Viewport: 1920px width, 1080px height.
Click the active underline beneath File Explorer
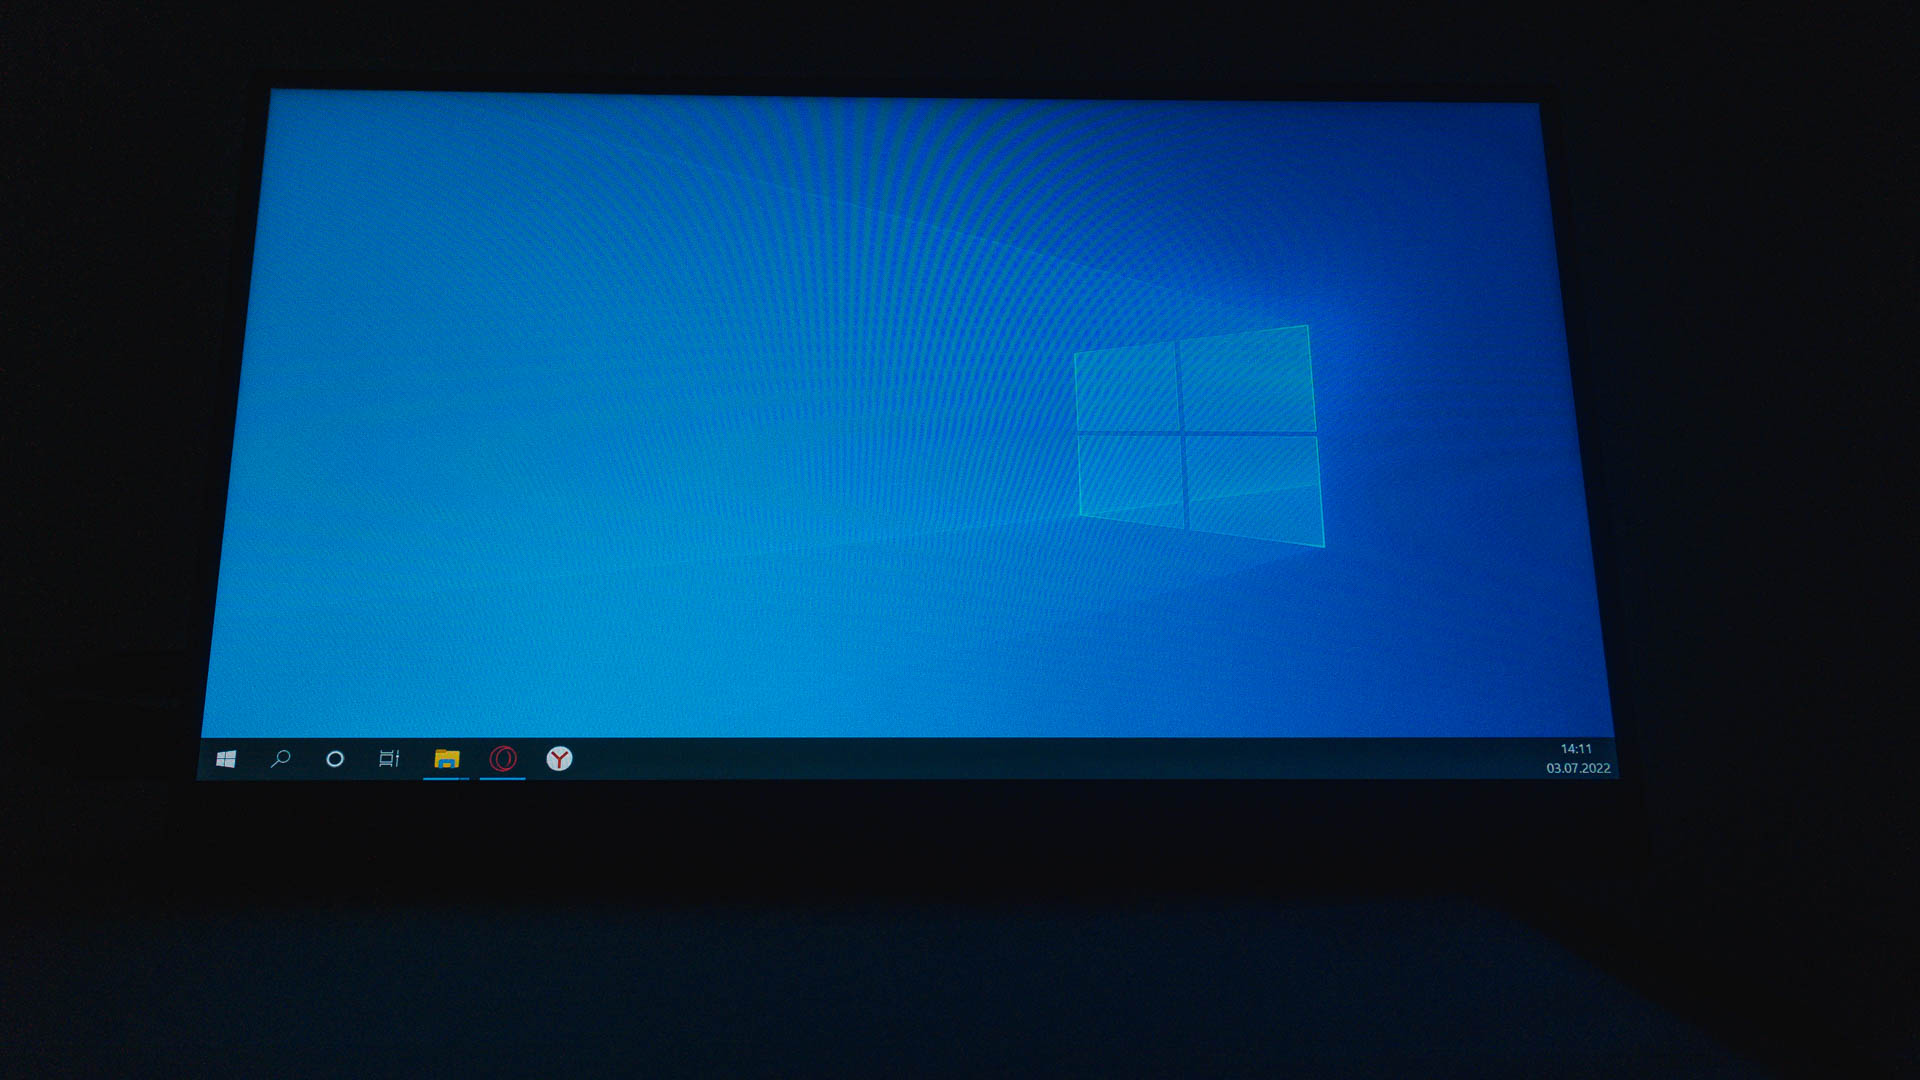coord(446,777)
